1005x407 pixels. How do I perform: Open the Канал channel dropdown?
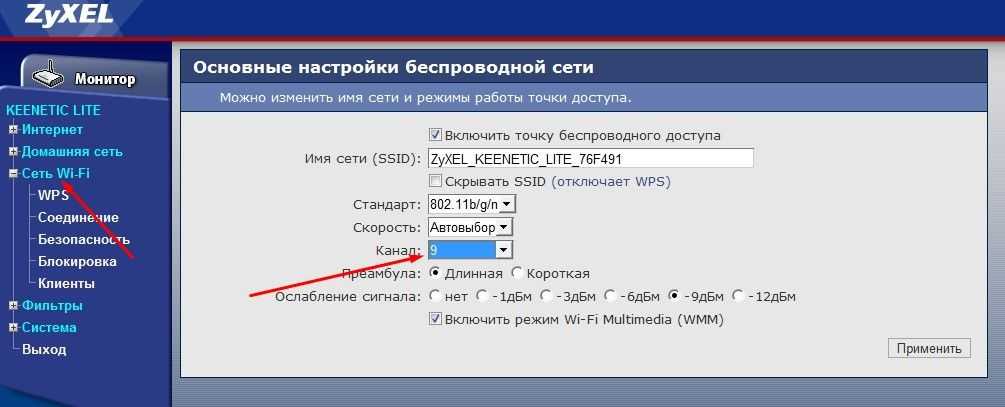pos(470,250)
